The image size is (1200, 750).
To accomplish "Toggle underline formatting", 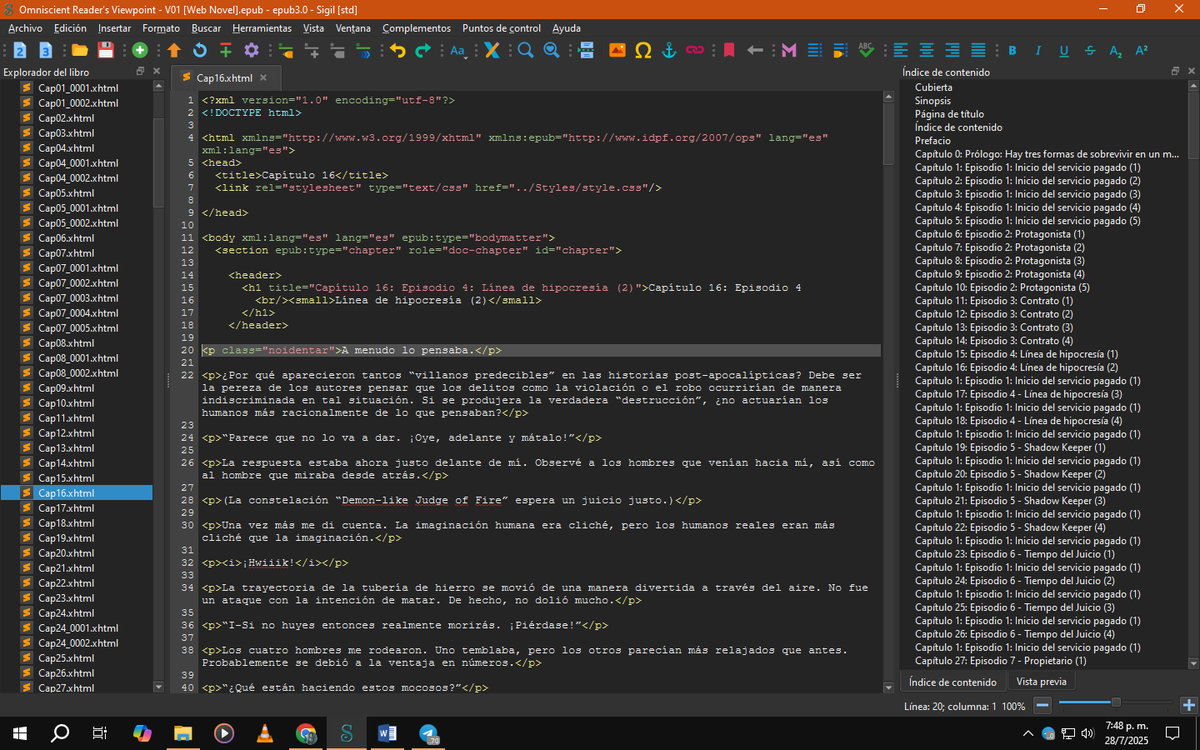I will click(1064, 50).
